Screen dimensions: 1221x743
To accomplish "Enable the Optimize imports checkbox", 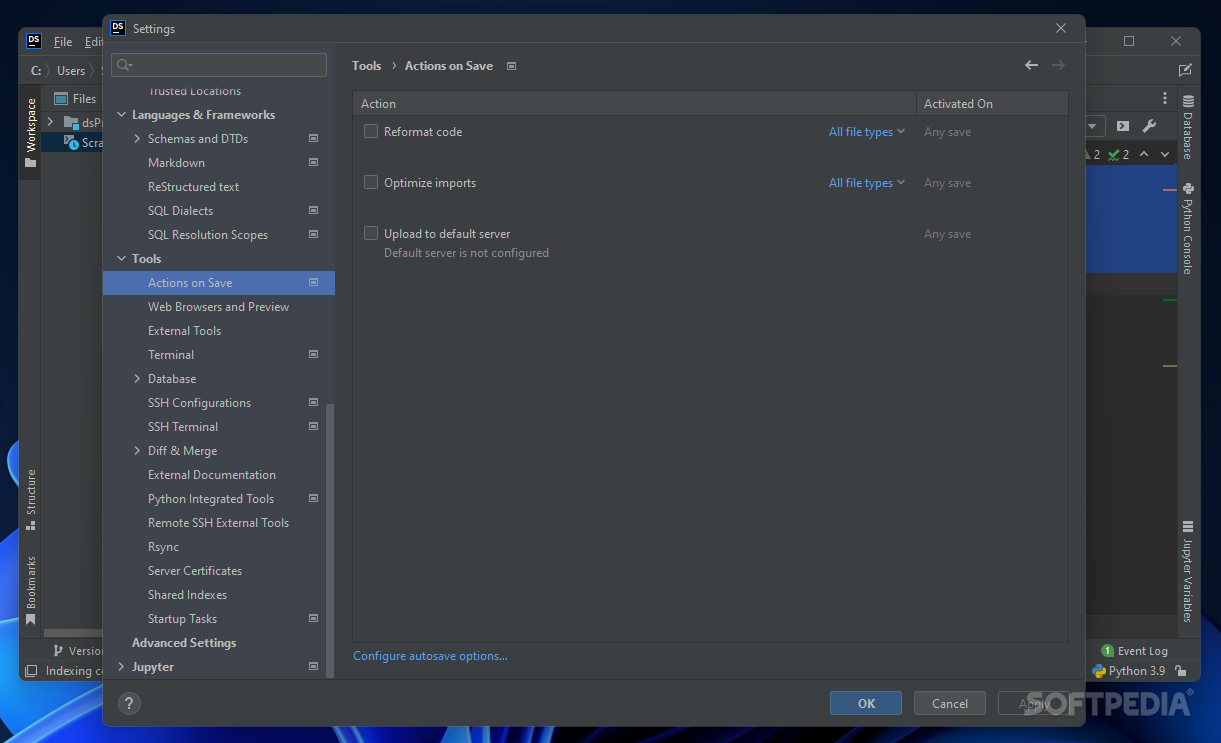I will (x=371, y=182).
